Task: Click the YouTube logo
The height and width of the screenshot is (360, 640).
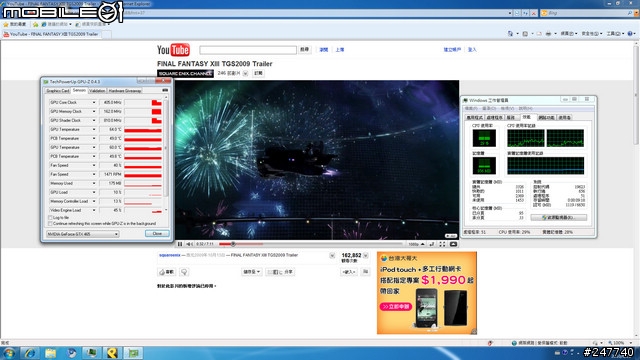Action: point(173,50)
